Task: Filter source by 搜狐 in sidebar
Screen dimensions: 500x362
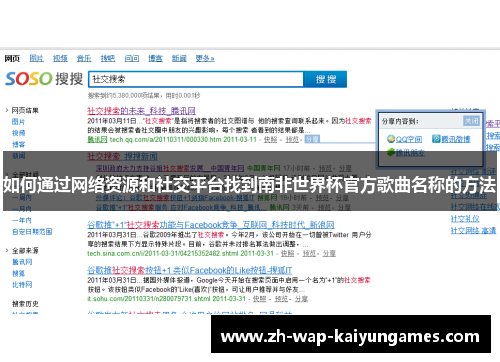Action: coord(18,273)
